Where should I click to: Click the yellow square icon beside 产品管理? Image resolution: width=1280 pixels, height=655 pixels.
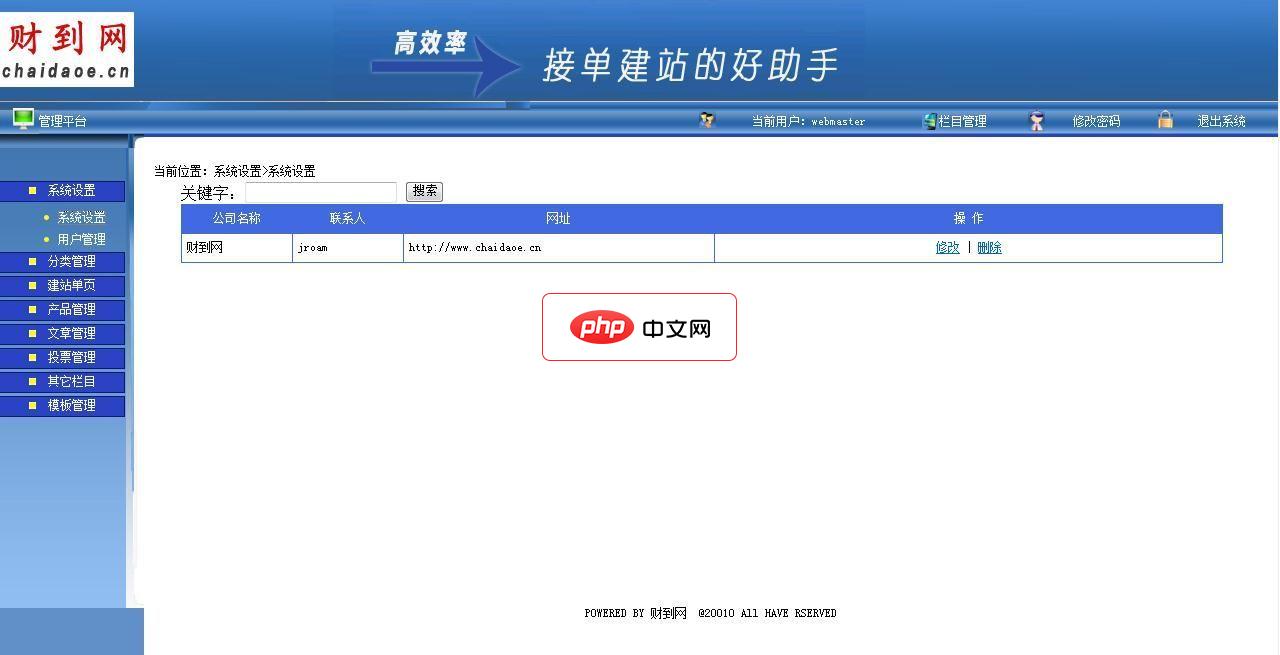(x=33, y=309)
